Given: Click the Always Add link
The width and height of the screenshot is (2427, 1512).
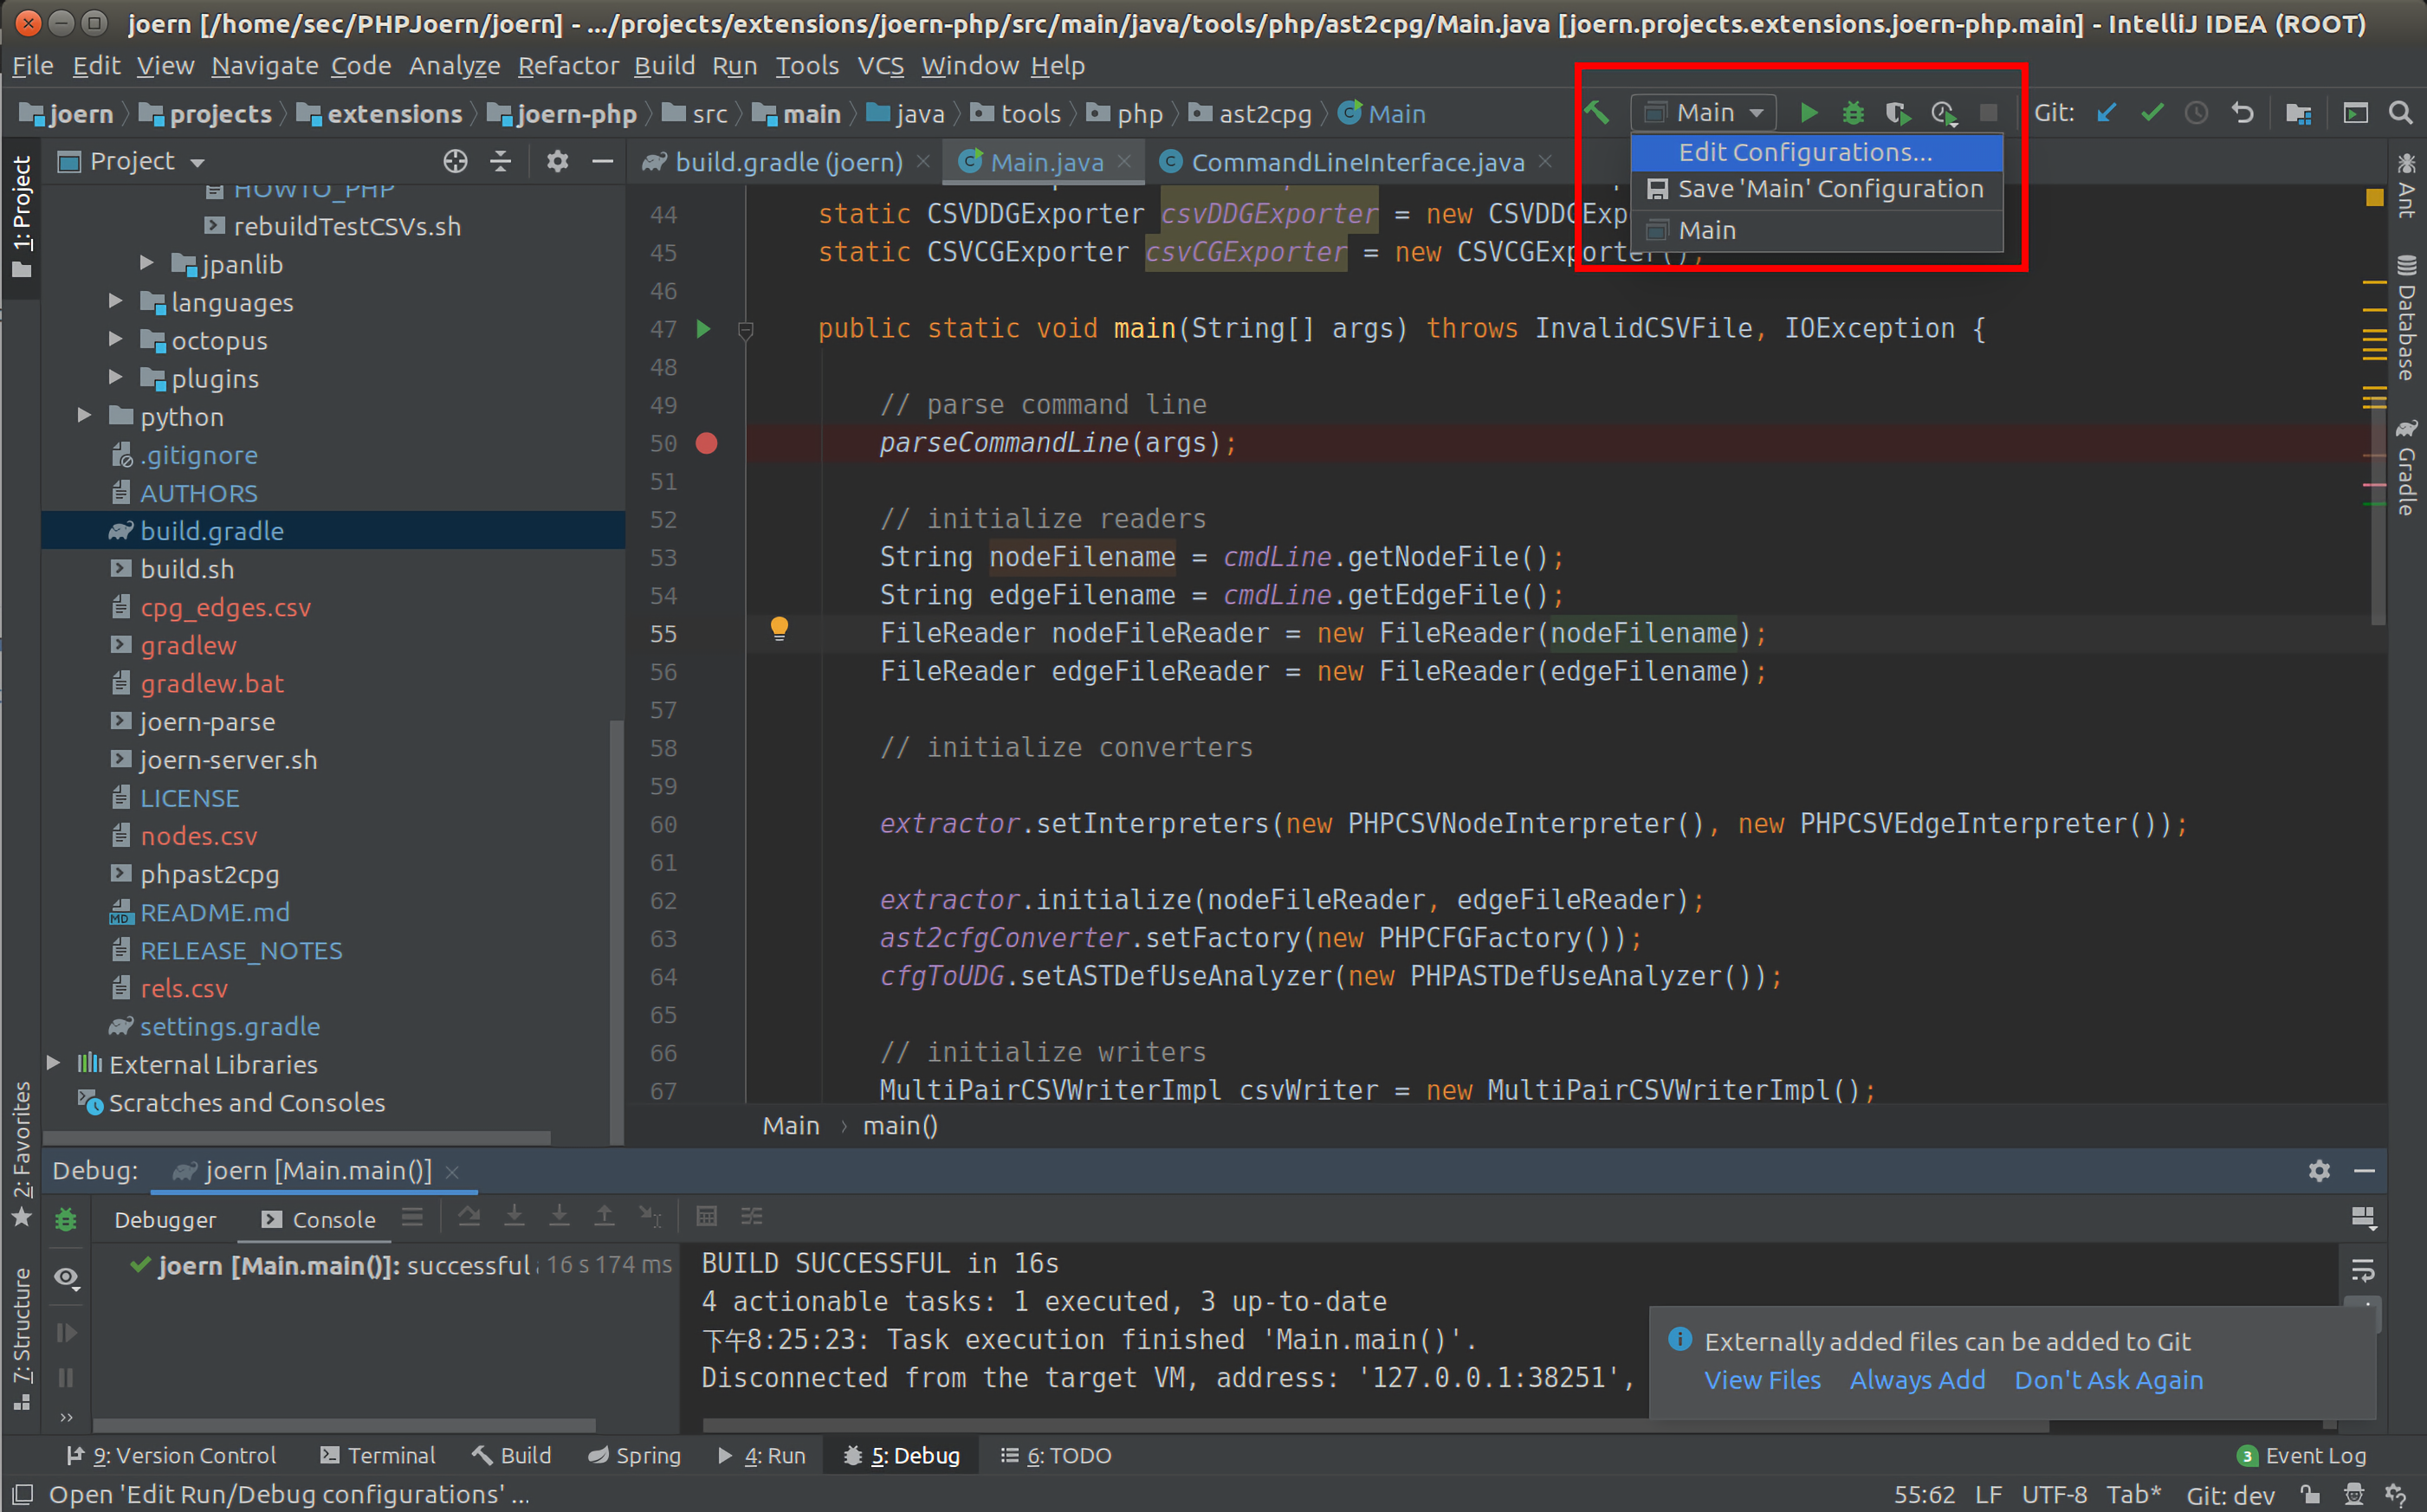Looking at the screenshot, I should [1917, 1380].
